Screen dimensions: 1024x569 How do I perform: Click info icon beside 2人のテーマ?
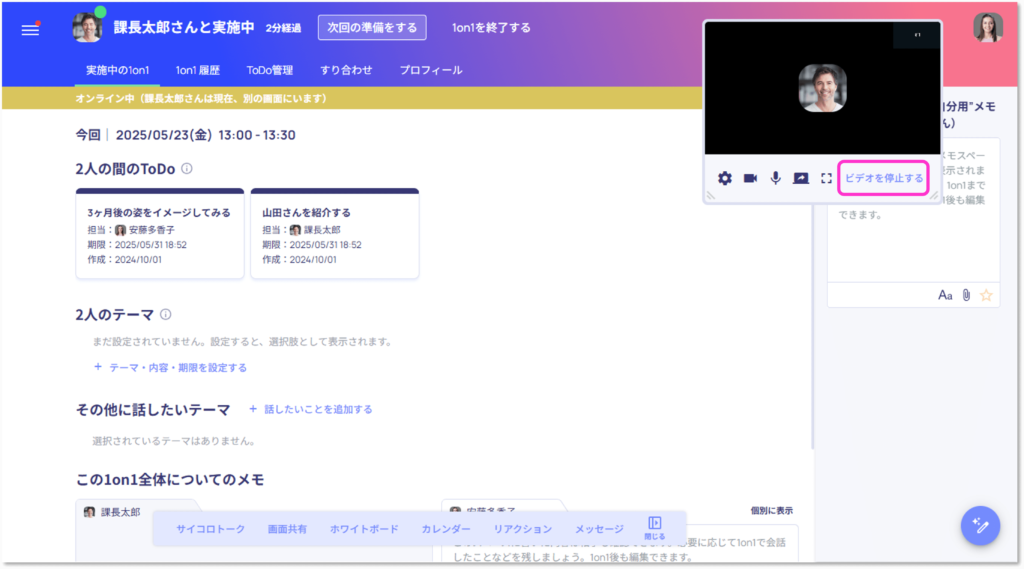[166, 314]
